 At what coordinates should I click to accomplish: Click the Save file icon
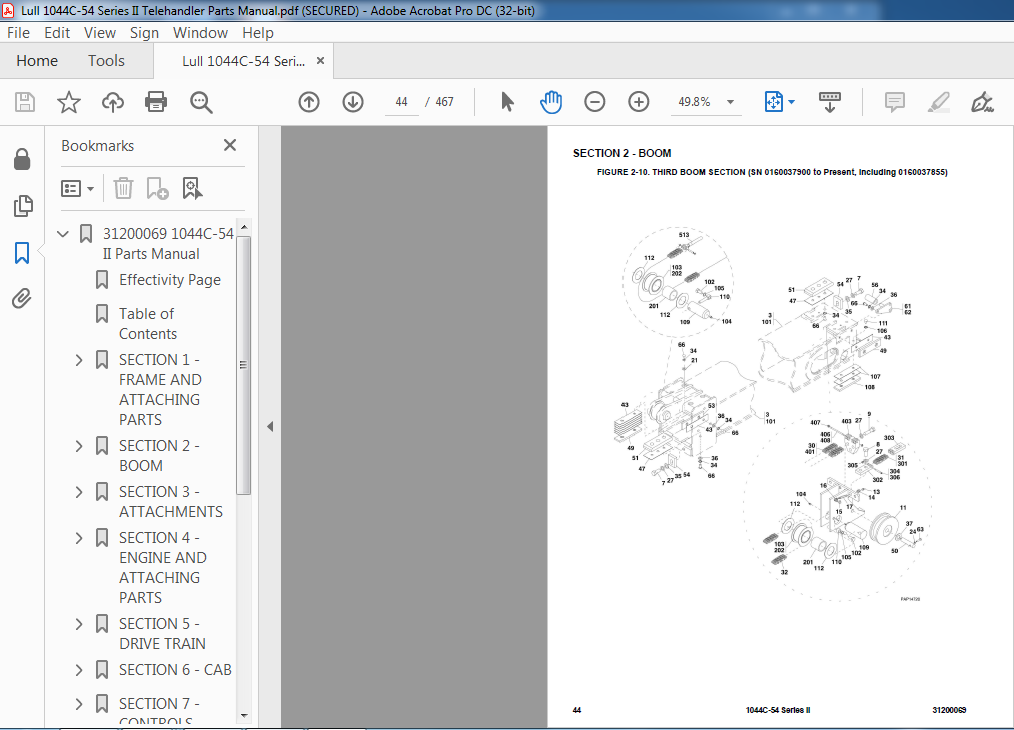25,102
